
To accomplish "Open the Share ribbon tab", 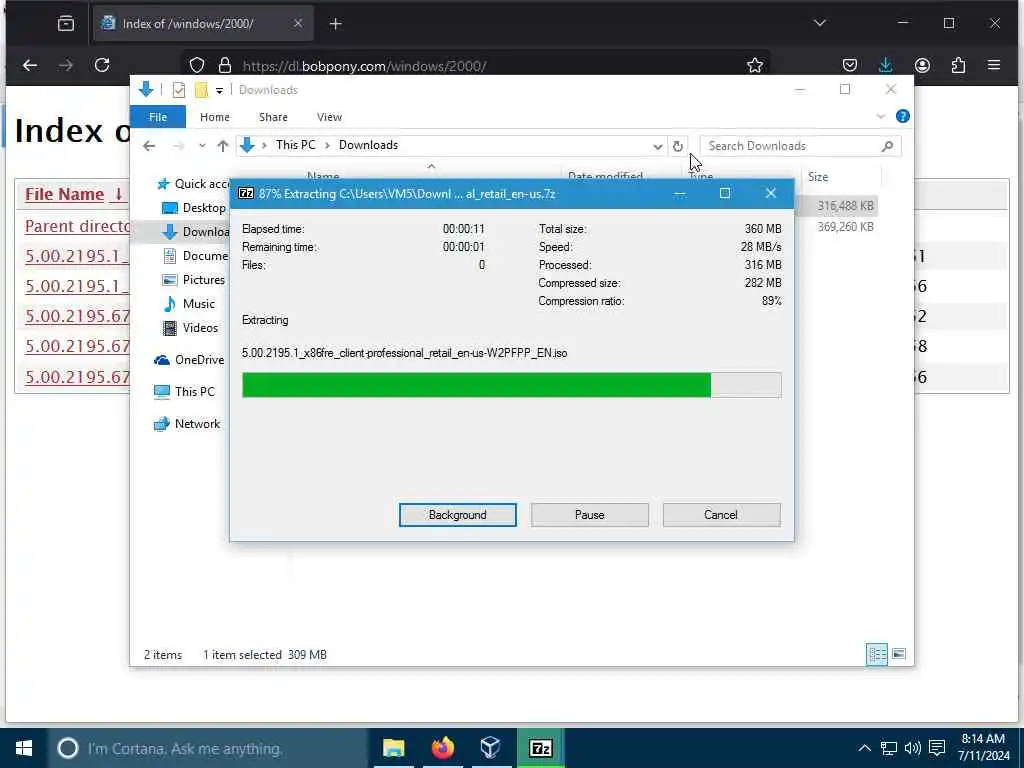I will (x=273, y=117).
